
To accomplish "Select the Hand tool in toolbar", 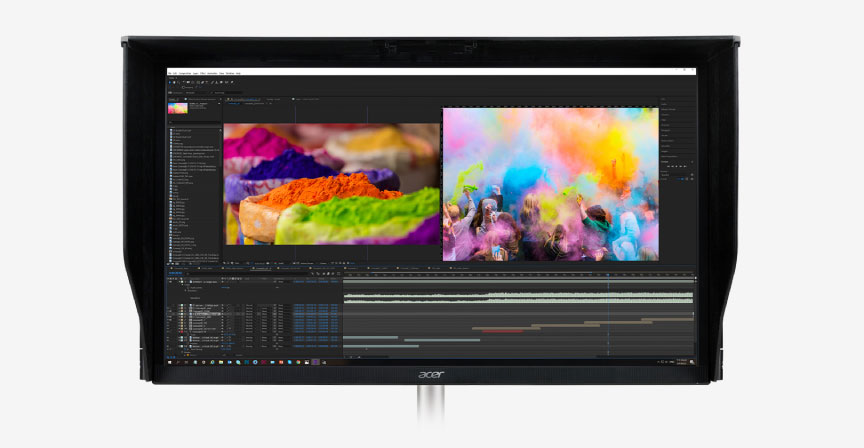I will 174,83.
